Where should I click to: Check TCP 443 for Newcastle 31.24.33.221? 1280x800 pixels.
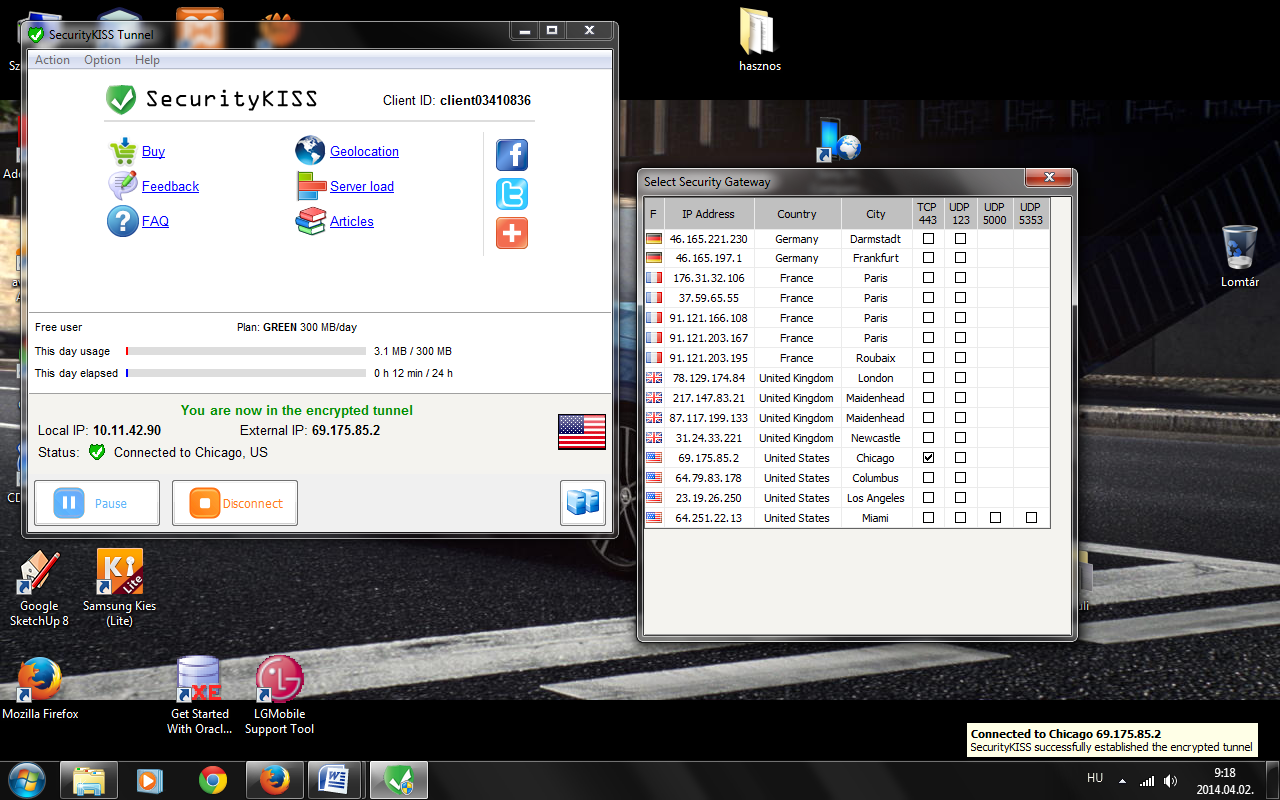pyautogui.click(x=928, y=438)
